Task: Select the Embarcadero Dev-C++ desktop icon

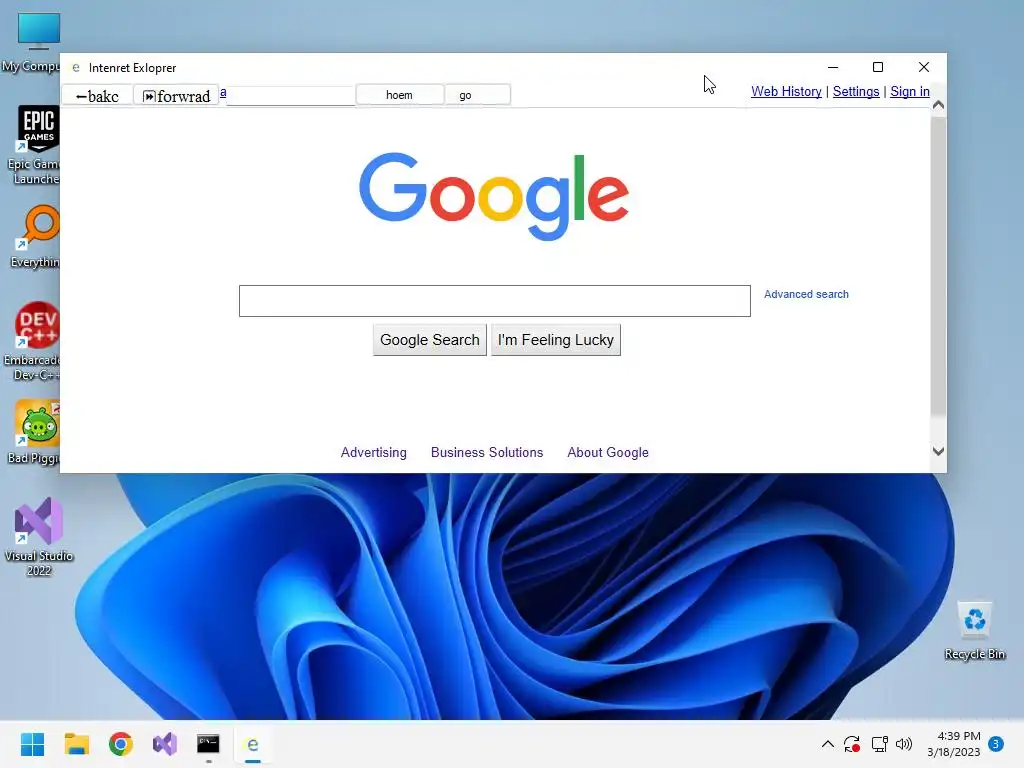Action: pos(31,341)
